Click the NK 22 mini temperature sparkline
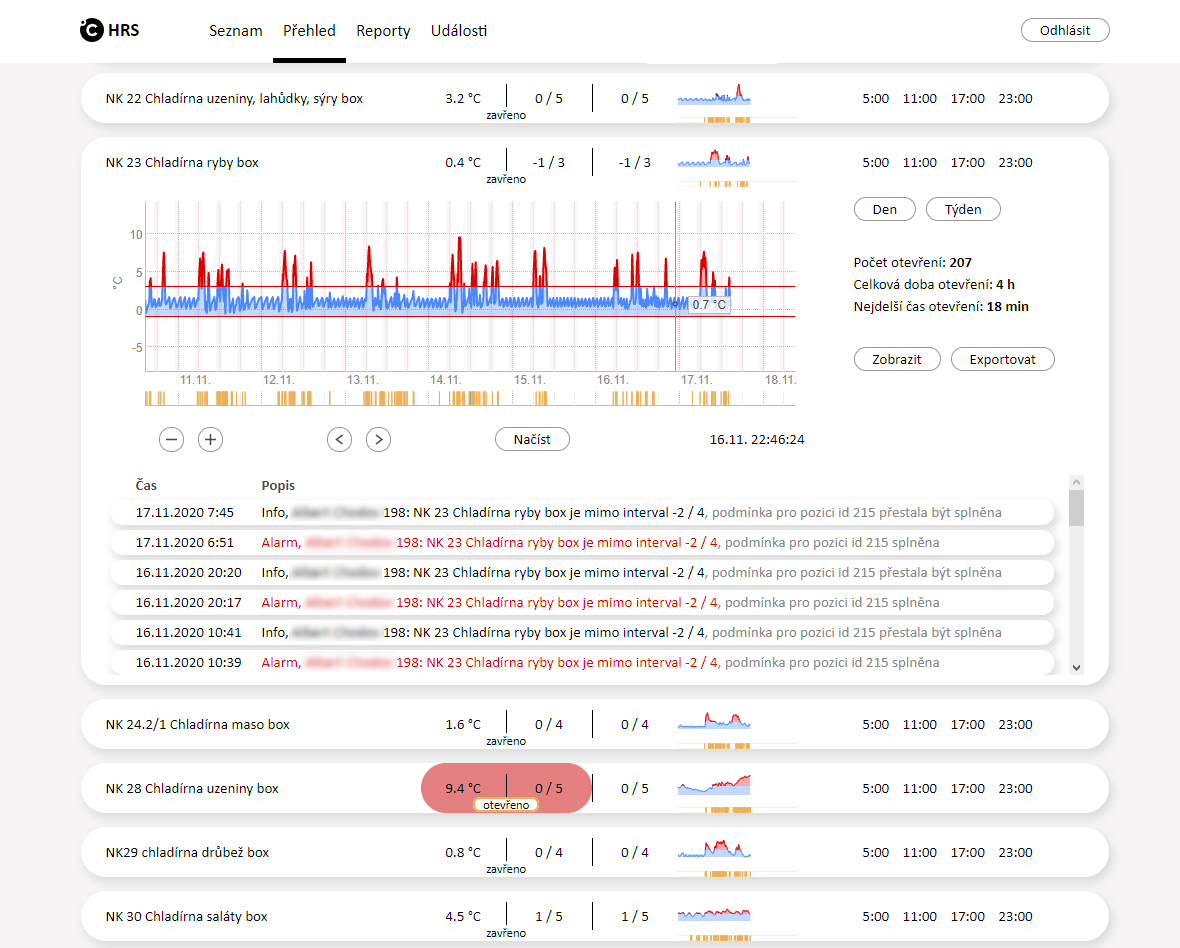This screenshot has height=948, width=1180. click(x=714, y=95)
